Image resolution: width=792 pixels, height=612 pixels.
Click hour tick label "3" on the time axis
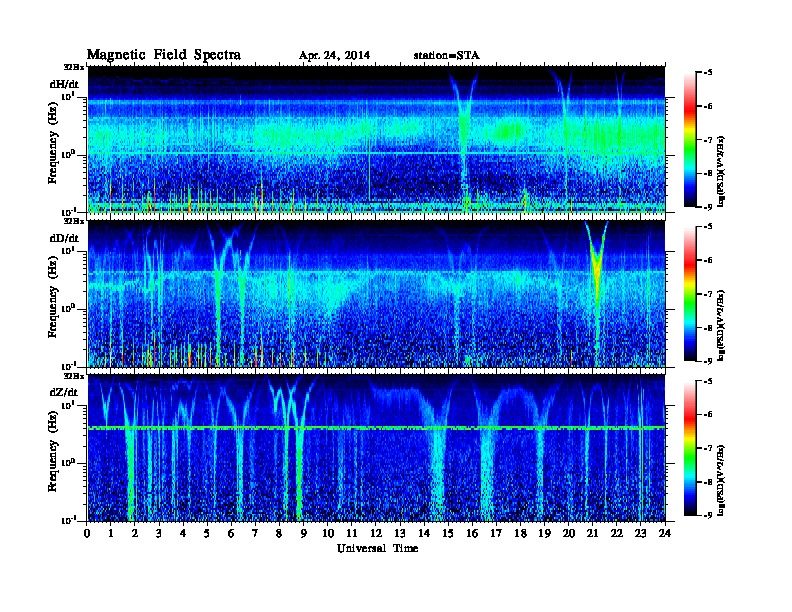[159, 534]
